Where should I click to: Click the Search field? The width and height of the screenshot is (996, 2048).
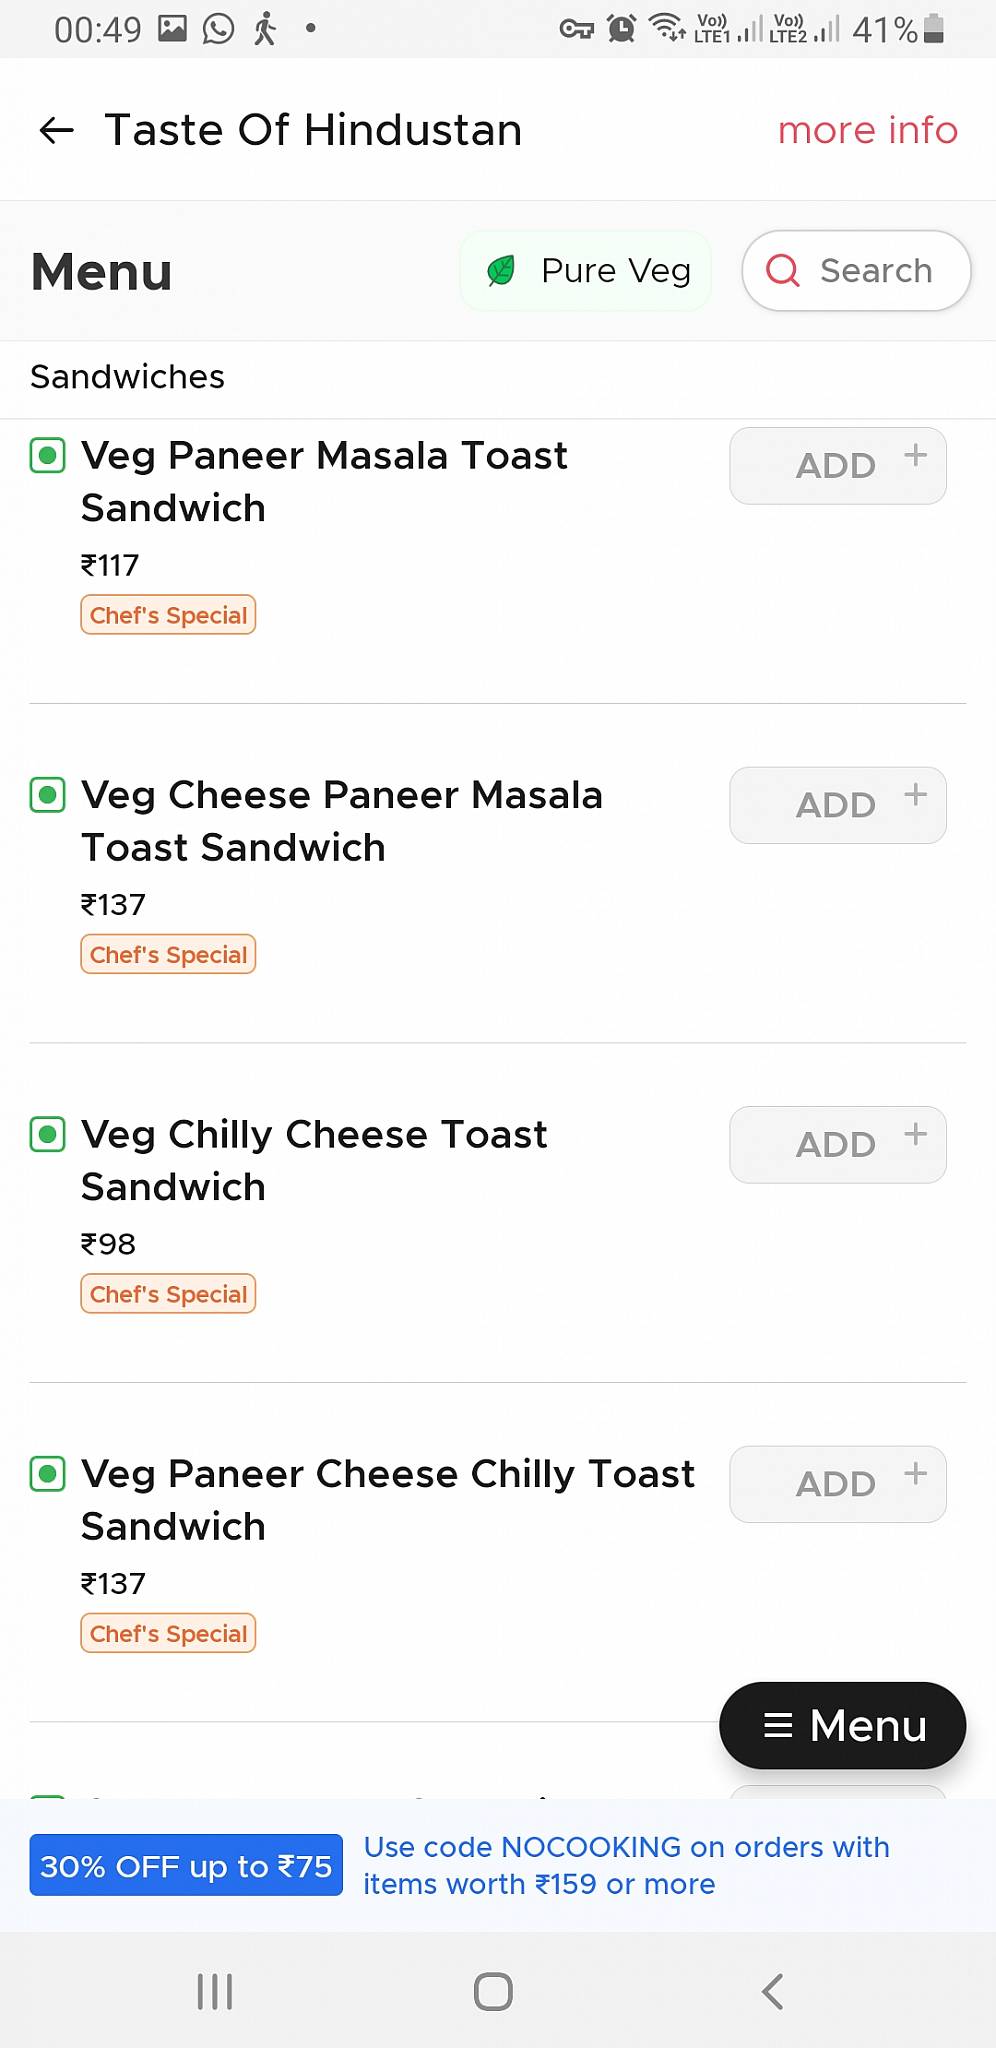[x=856, y=271]
